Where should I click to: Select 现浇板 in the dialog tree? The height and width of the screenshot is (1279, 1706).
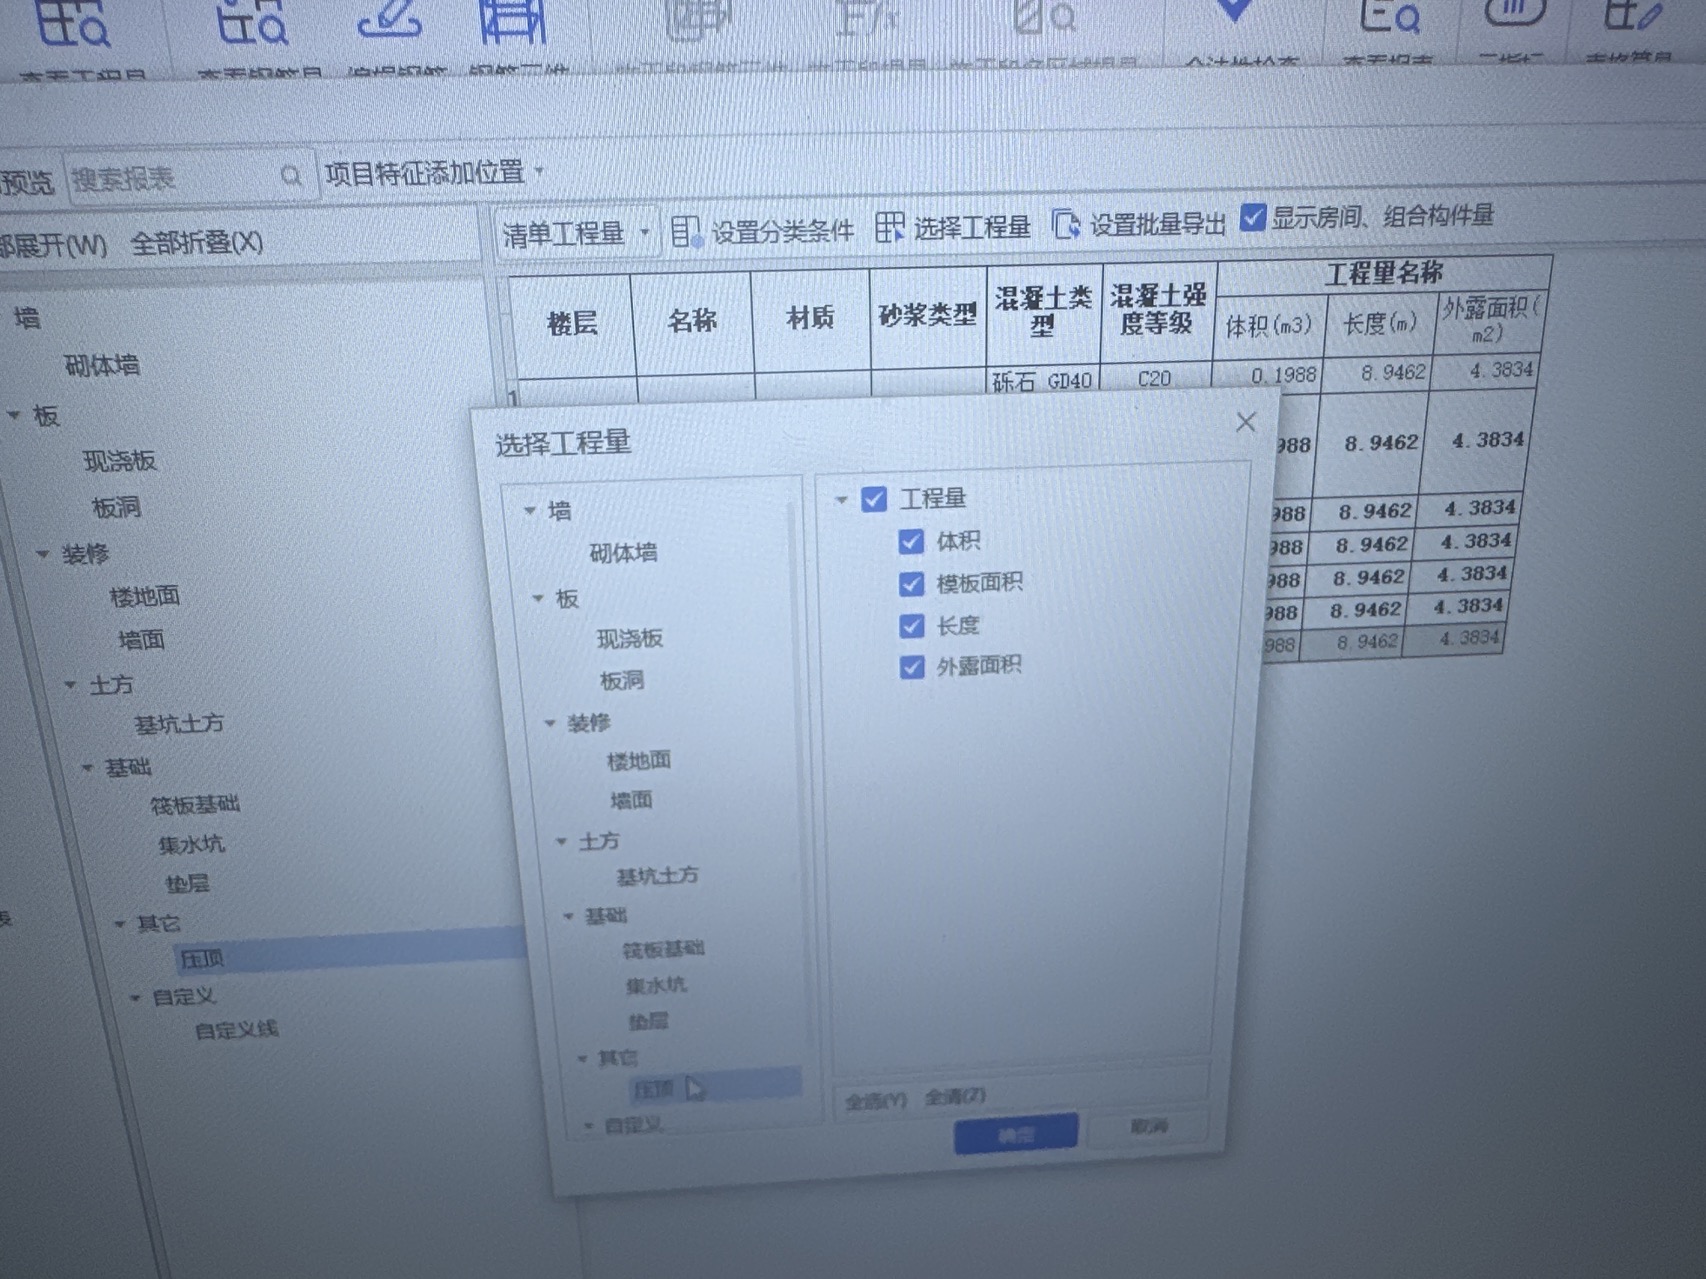click(x=630, y=639)
